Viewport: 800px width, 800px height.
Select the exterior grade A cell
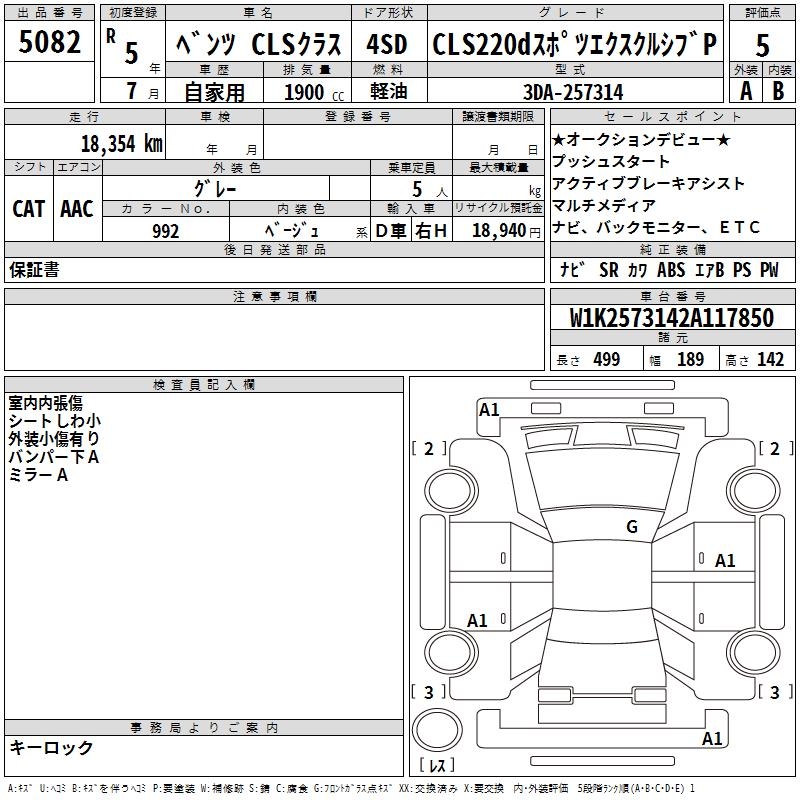(x=745, y=90)
